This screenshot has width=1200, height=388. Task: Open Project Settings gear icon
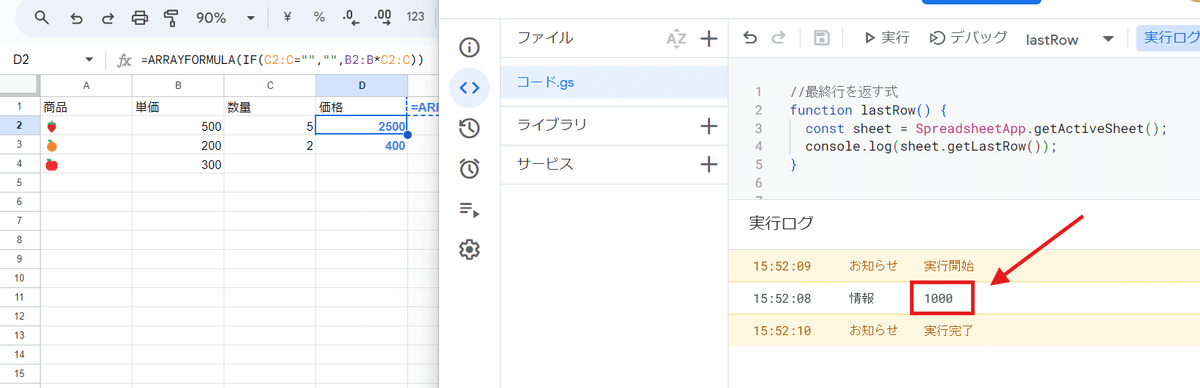[469, 249]
